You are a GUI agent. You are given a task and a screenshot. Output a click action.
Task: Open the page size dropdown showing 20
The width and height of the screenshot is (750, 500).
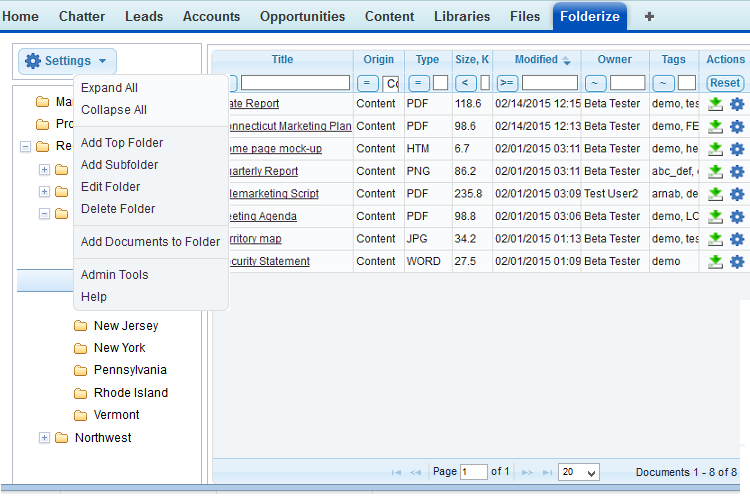click(x=578, y=472)
